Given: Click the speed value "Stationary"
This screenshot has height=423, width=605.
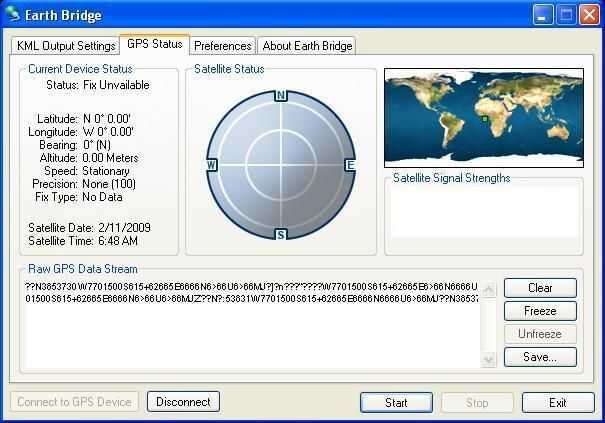Looking at the screenshot, I should (x=106, y=171).
